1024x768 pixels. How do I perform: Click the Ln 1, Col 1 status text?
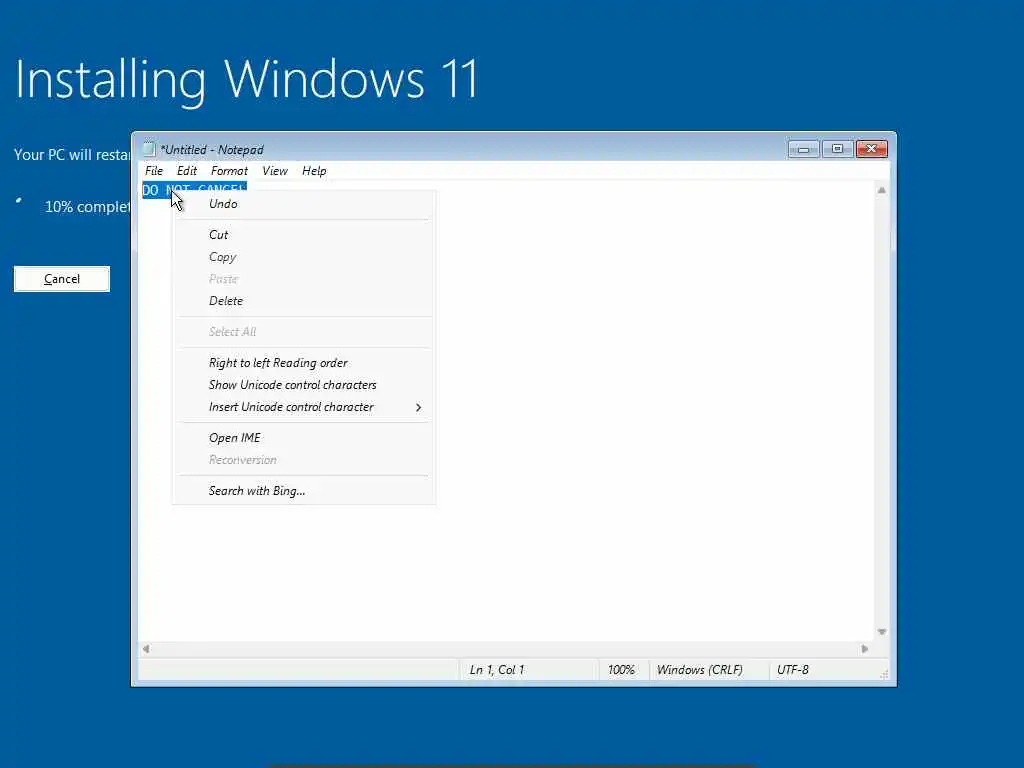click(497, 670)
